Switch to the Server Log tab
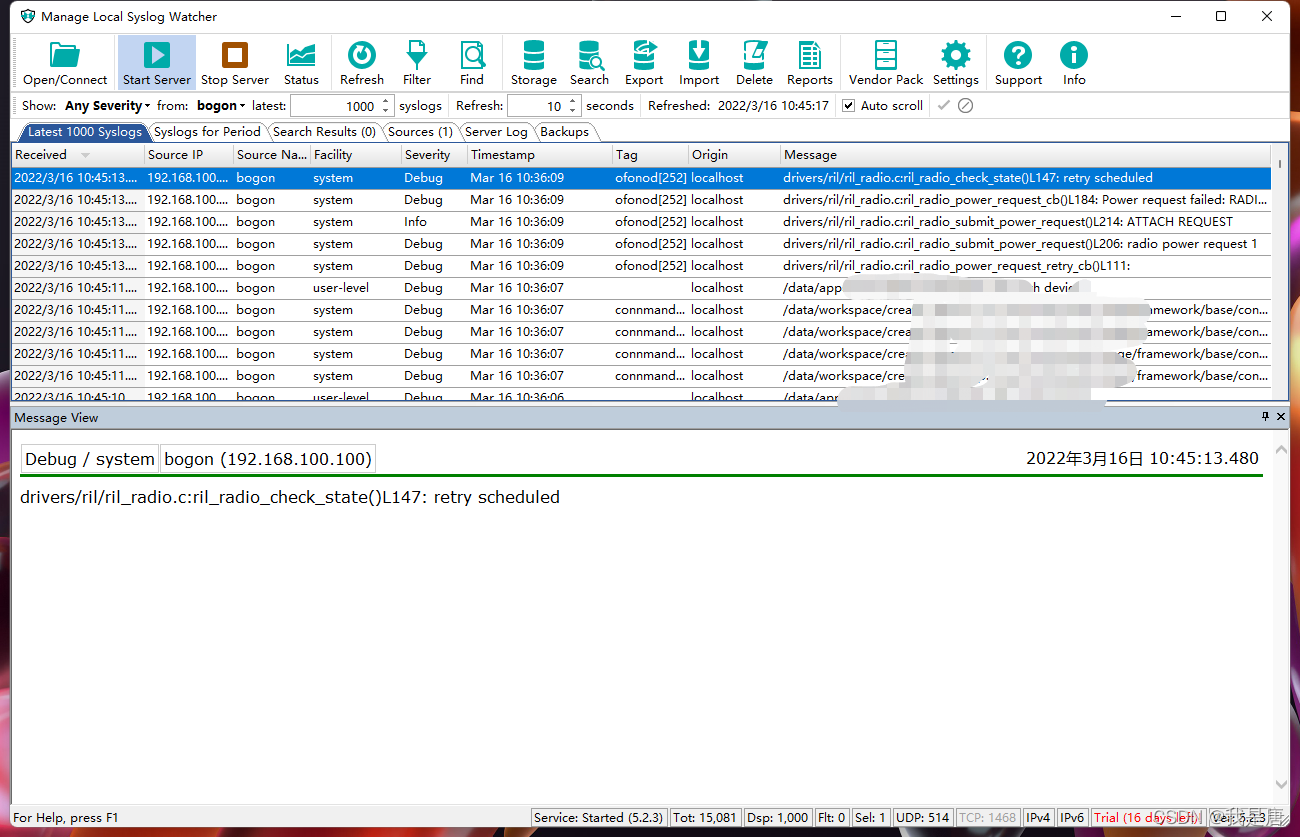This screenshot has width=1300, height=837. (x=496, y=131)
